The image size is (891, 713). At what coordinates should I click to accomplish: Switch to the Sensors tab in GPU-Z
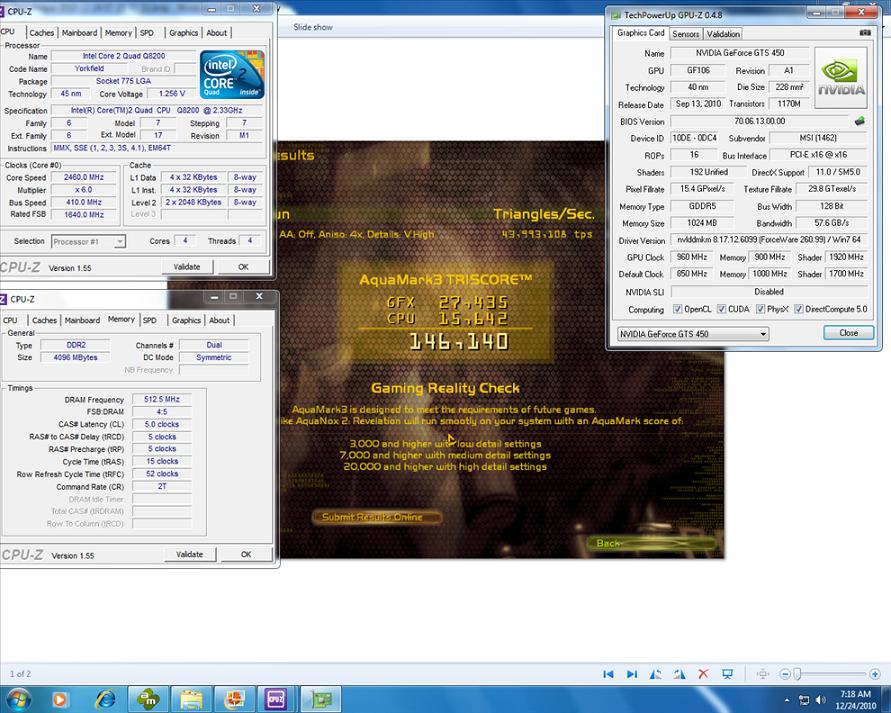pyautogui.click(x=685, y=34)
